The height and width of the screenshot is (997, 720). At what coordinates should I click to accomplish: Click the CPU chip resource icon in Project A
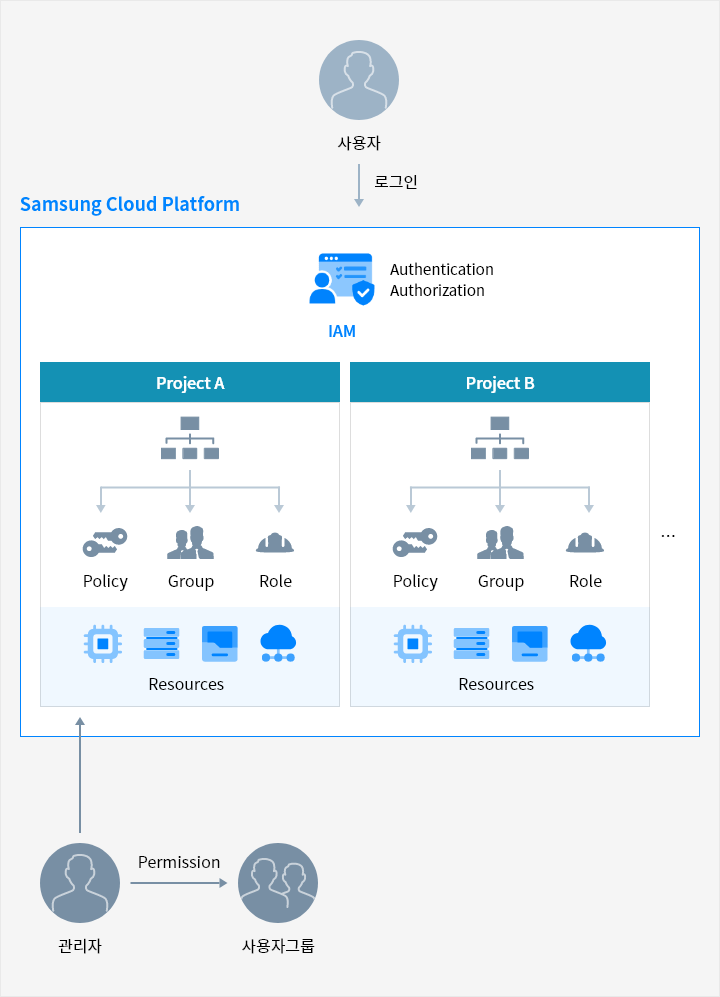pos(103,644)
